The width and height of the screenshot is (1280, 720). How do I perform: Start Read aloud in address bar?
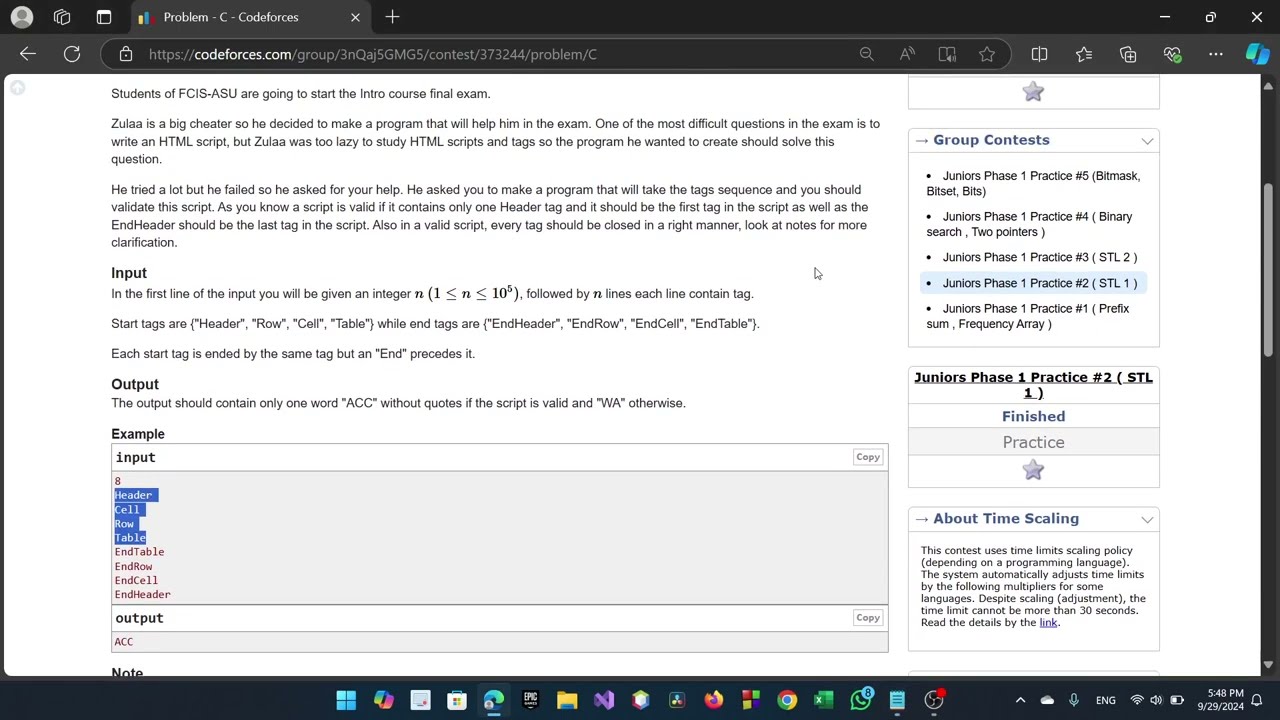point(907,54)
